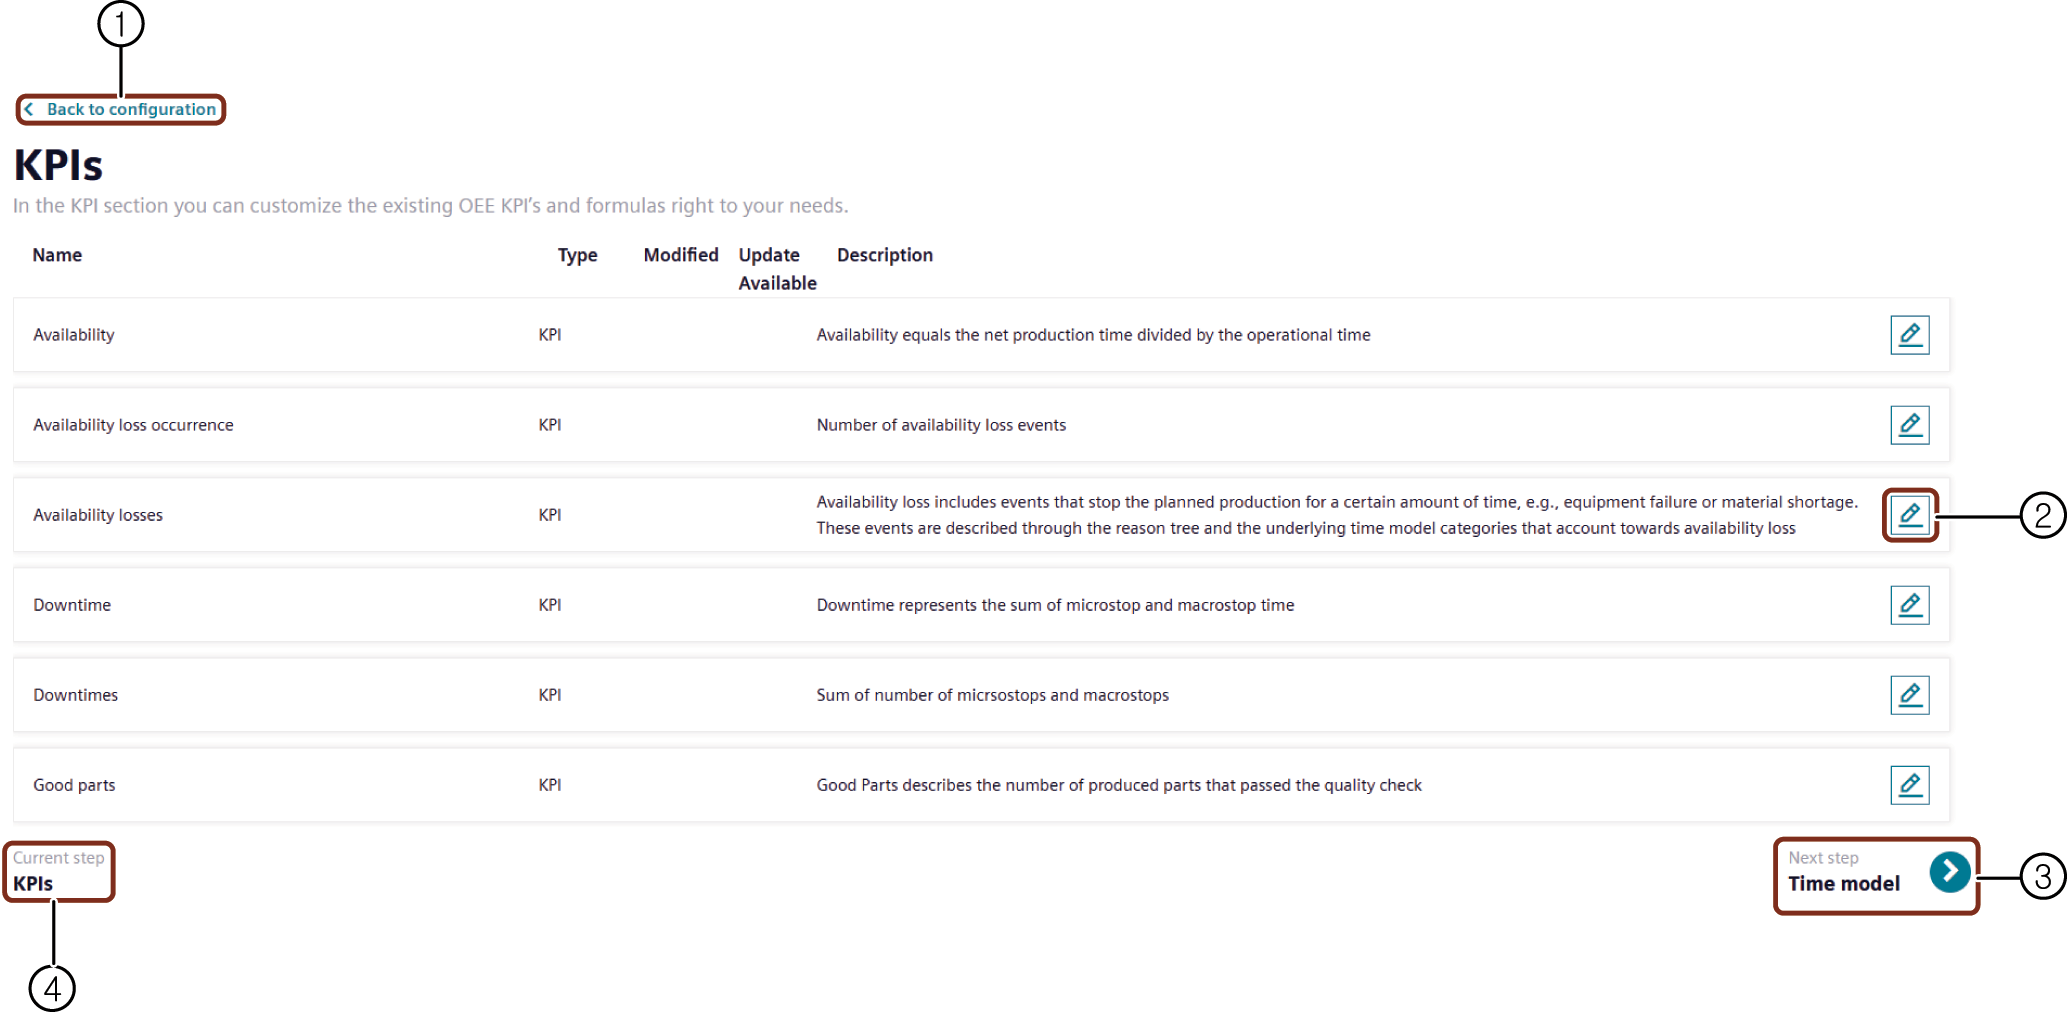Click the Good parts row name

74,785
